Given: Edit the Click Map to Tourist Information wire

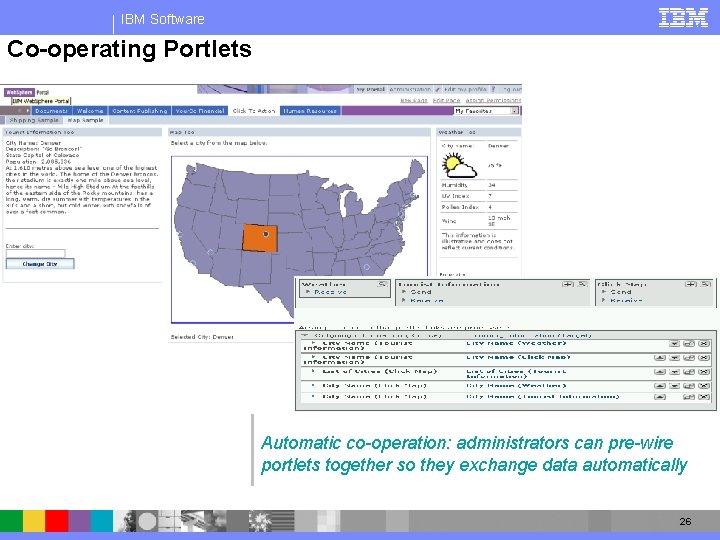Looking at the screenshot, I should (x=689, y=397).
